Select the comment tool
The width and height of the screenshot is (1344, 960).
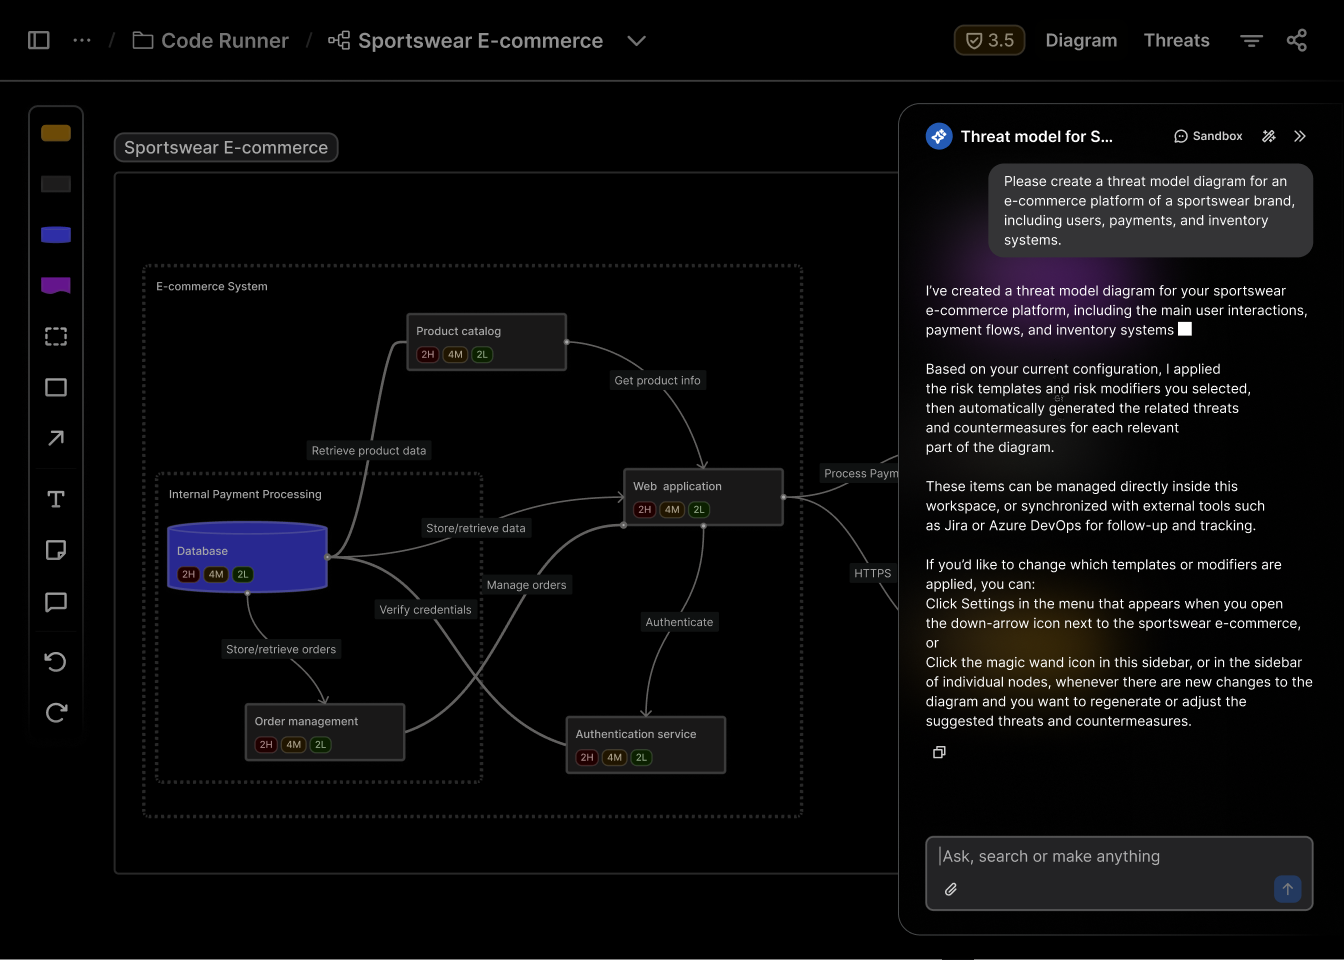pos(56,602)
